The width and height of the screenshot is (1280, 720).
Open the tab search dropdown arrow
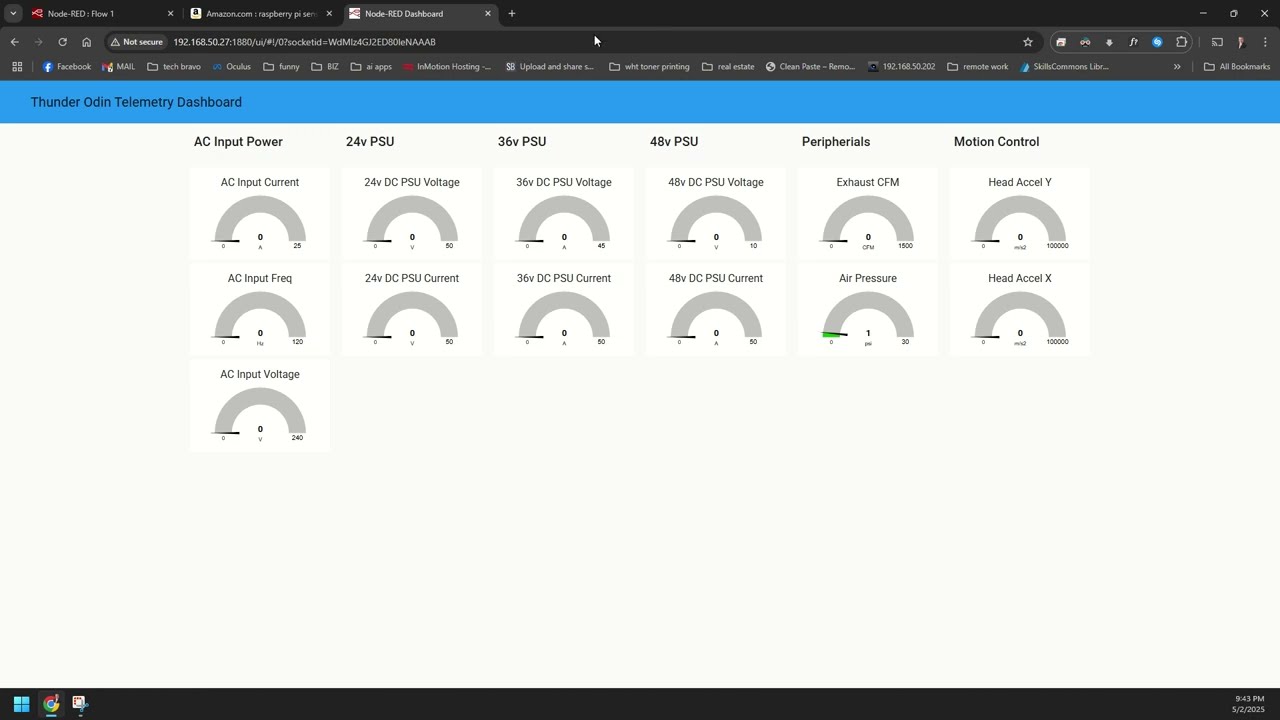[x=13, y=14]
